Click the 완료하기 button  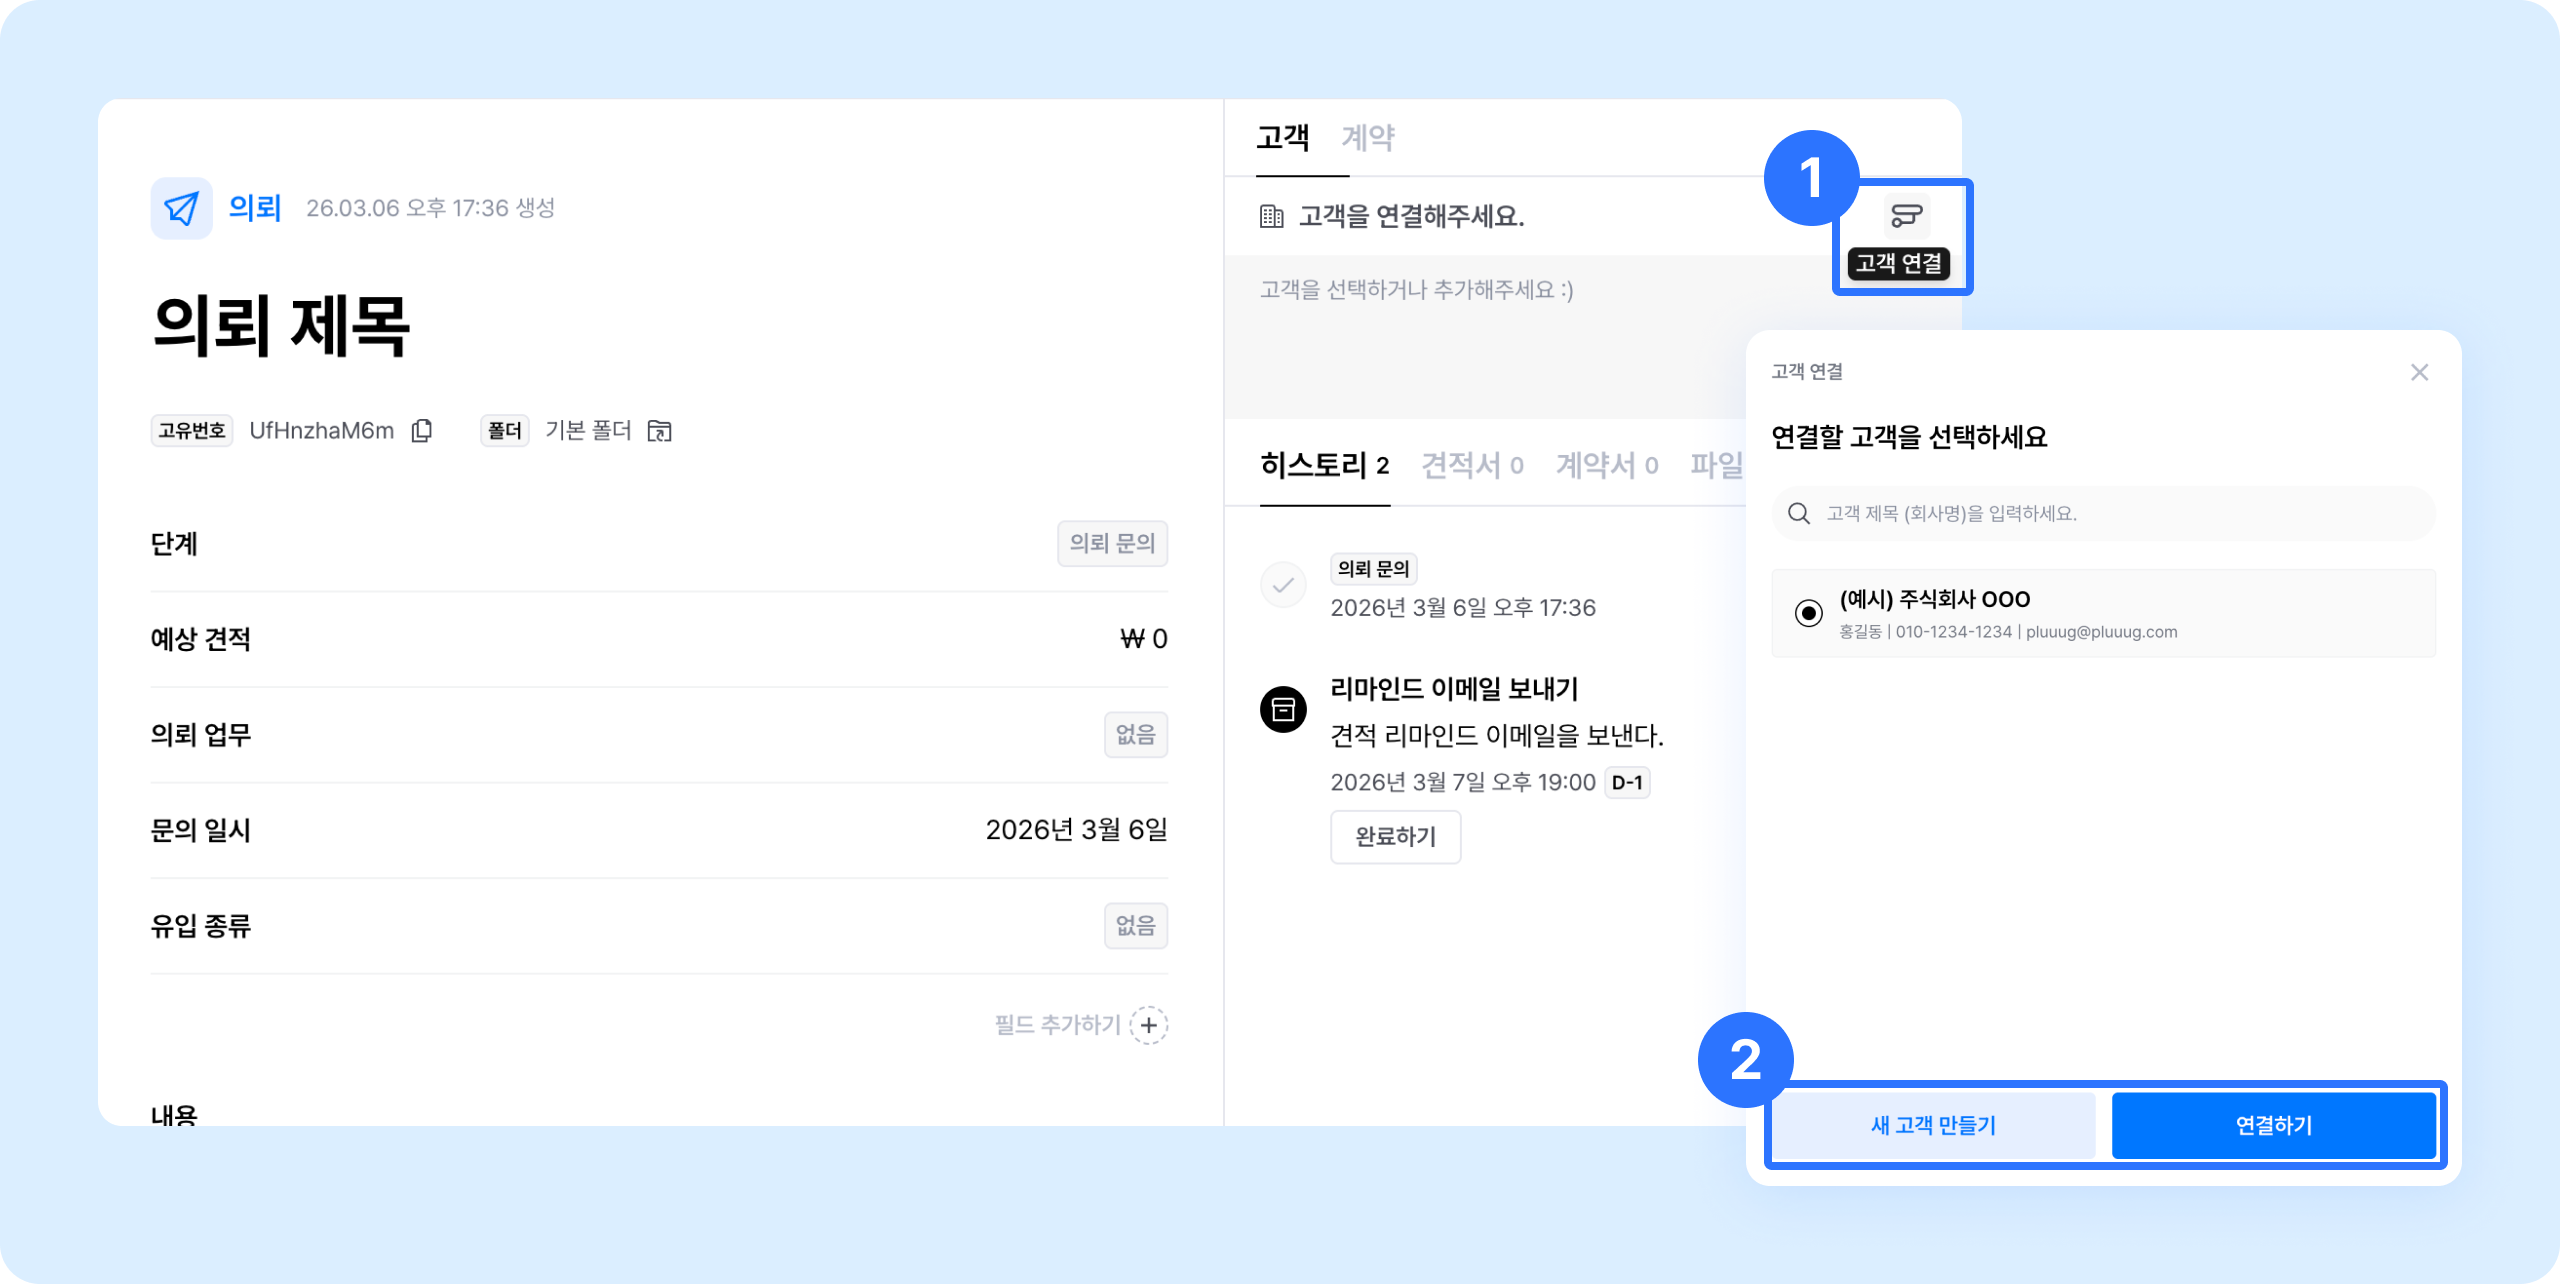[1395, 836]
